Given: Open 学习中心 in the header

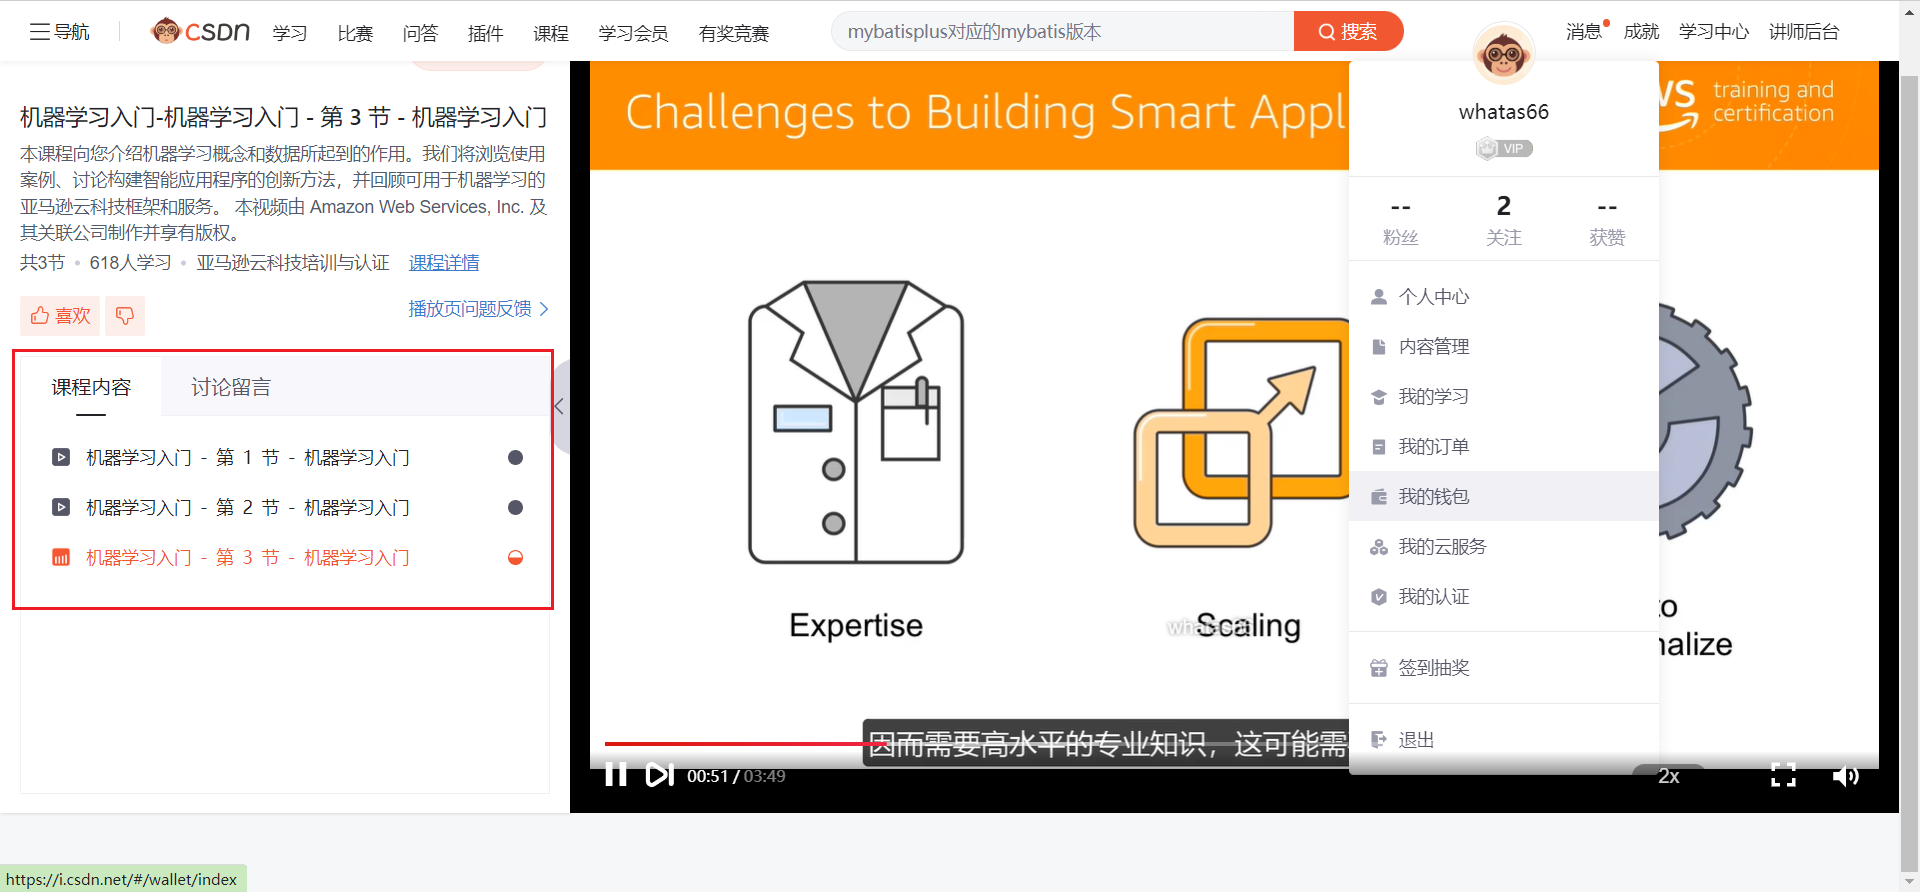Looking at the screenshot, I should [x=1714, y=32].
